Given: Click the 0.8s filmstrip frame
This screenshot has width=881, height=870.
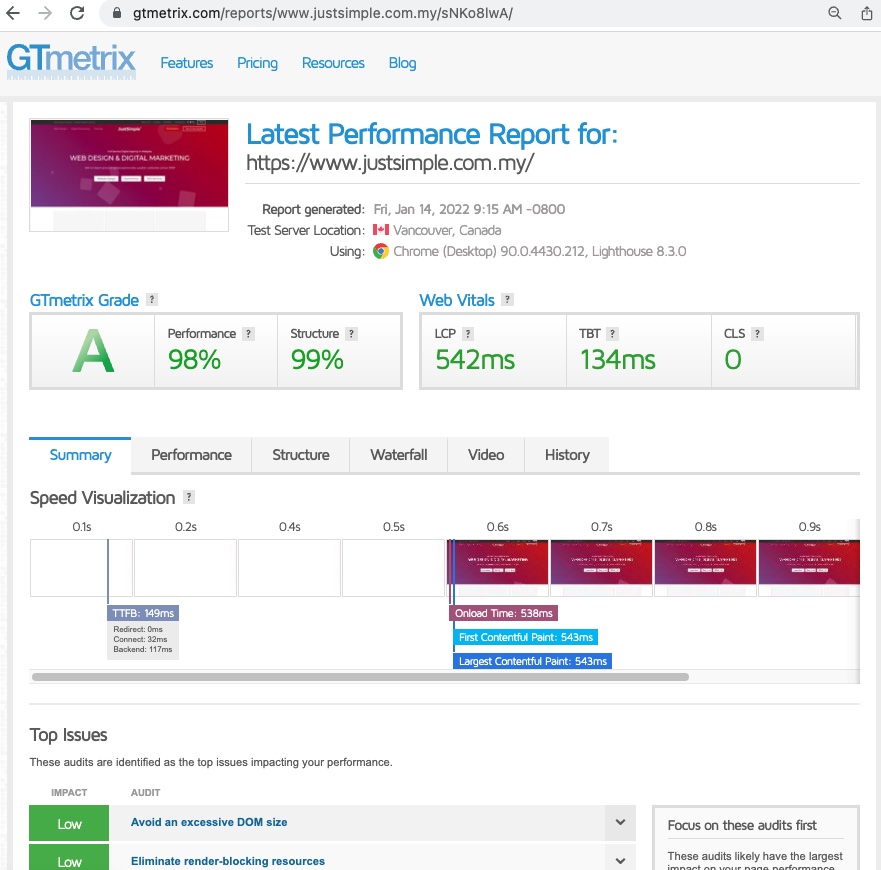Looking at the screenshot, I should [x=705, y=568].
